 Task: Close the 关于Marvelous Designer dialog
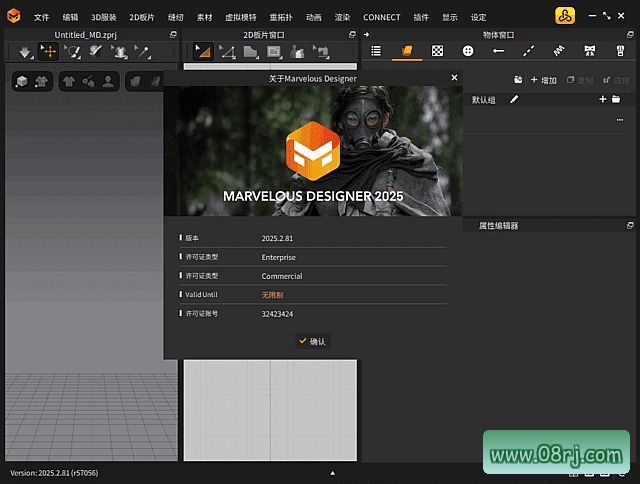pos(454,78)
